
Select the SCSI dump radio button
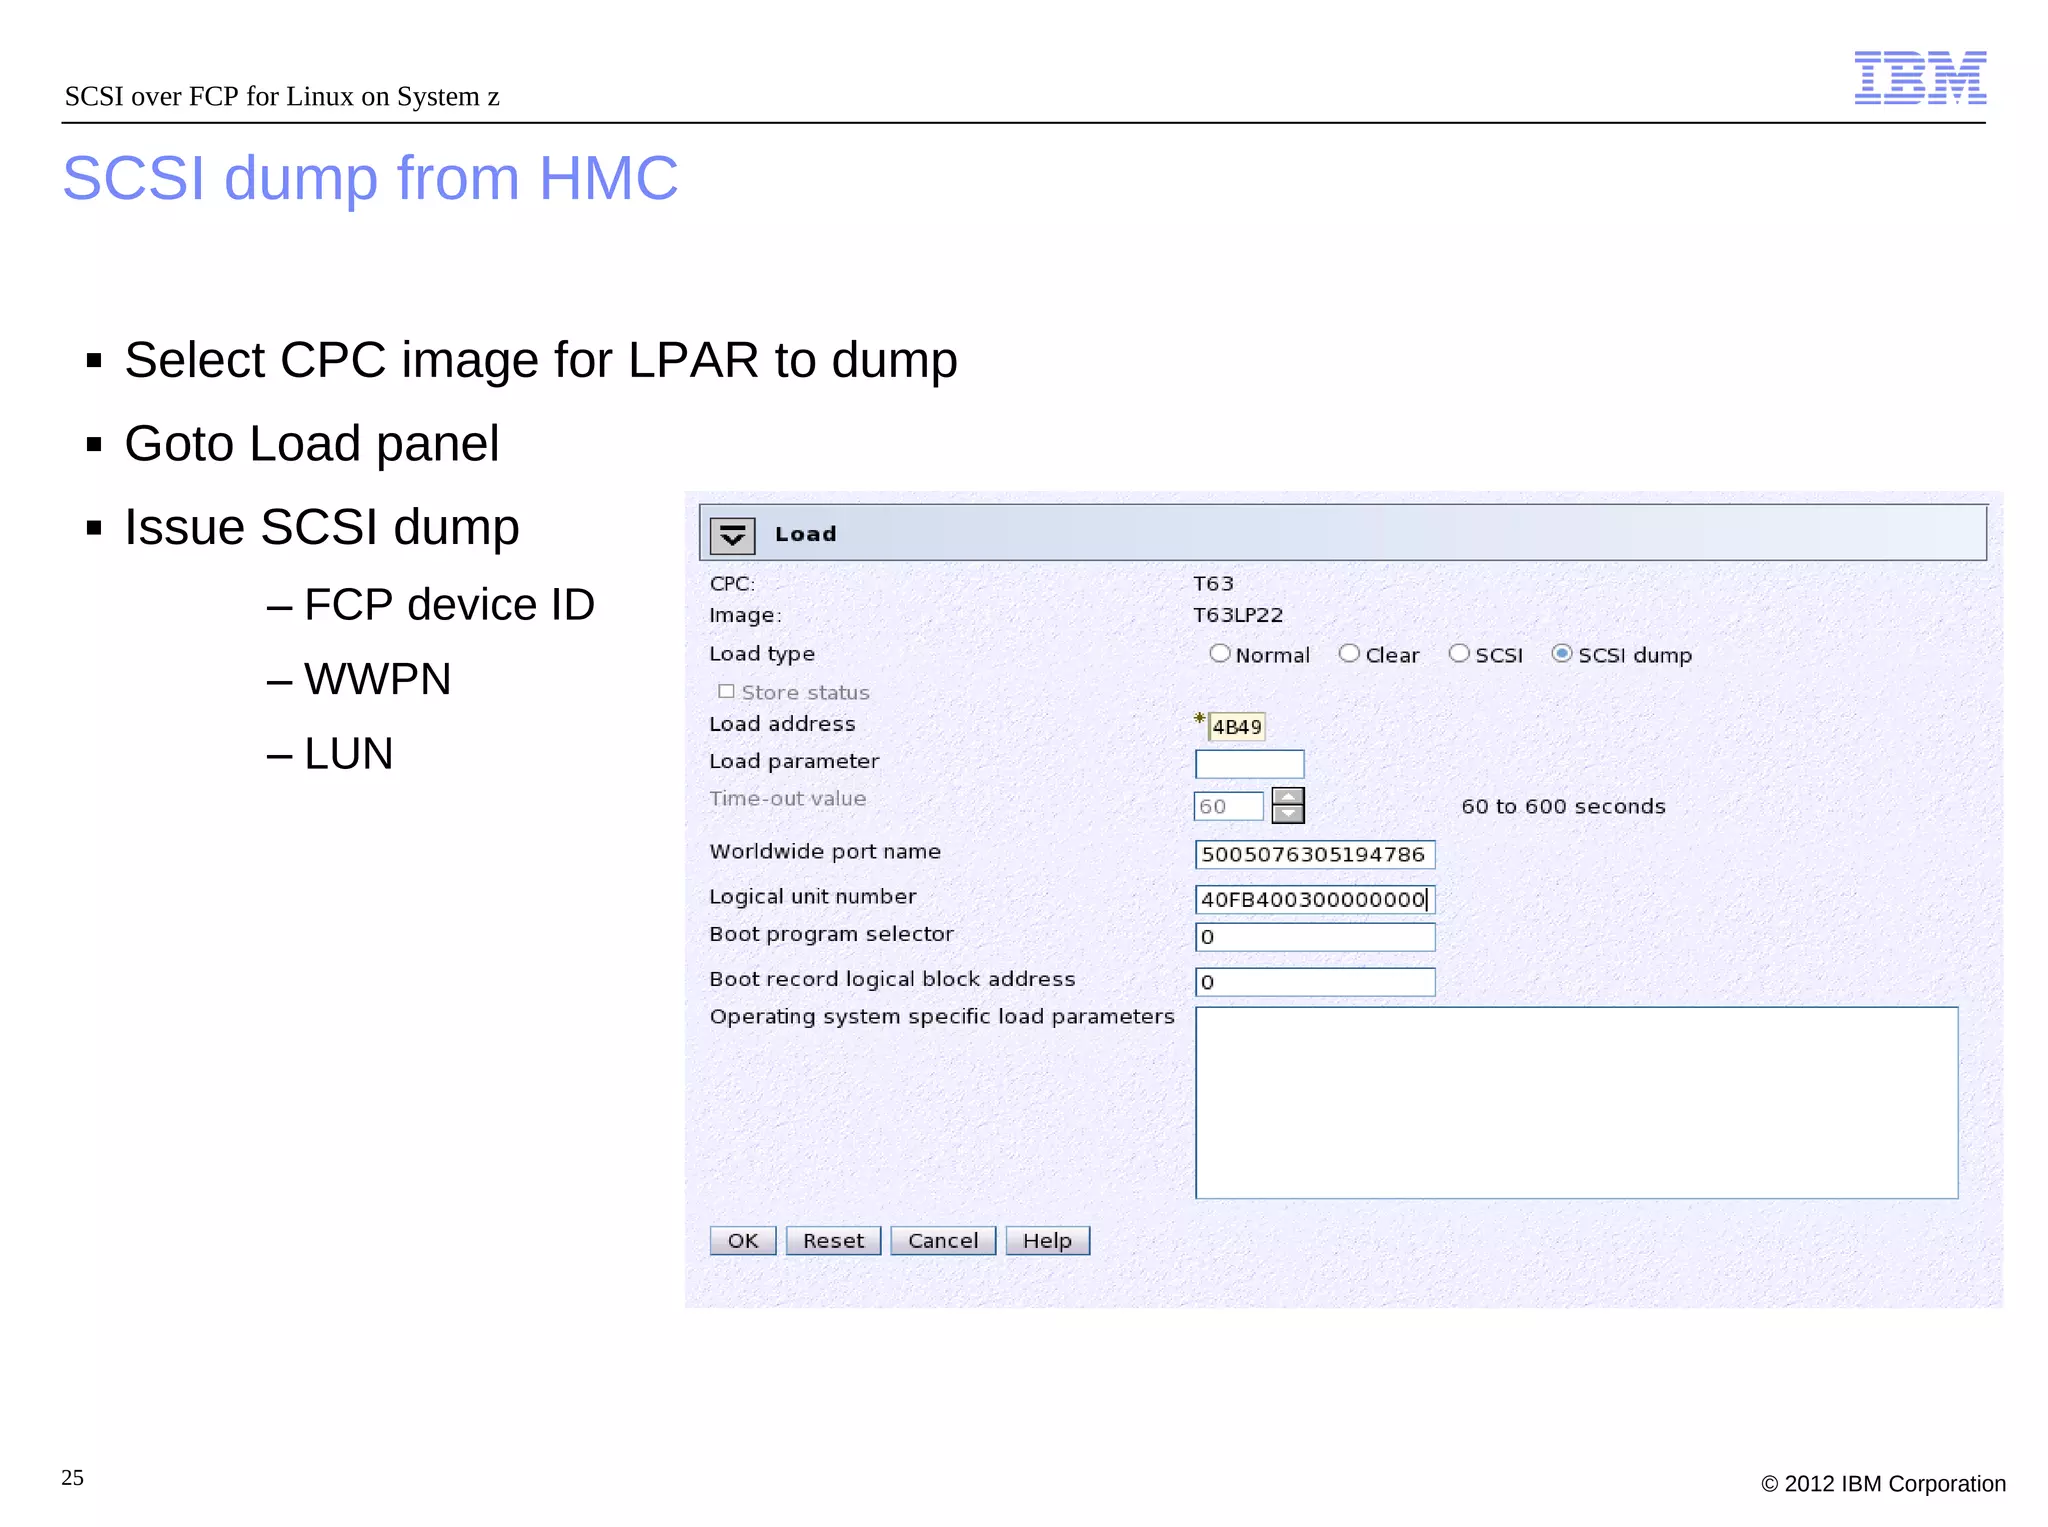(x=1561, y=653)
